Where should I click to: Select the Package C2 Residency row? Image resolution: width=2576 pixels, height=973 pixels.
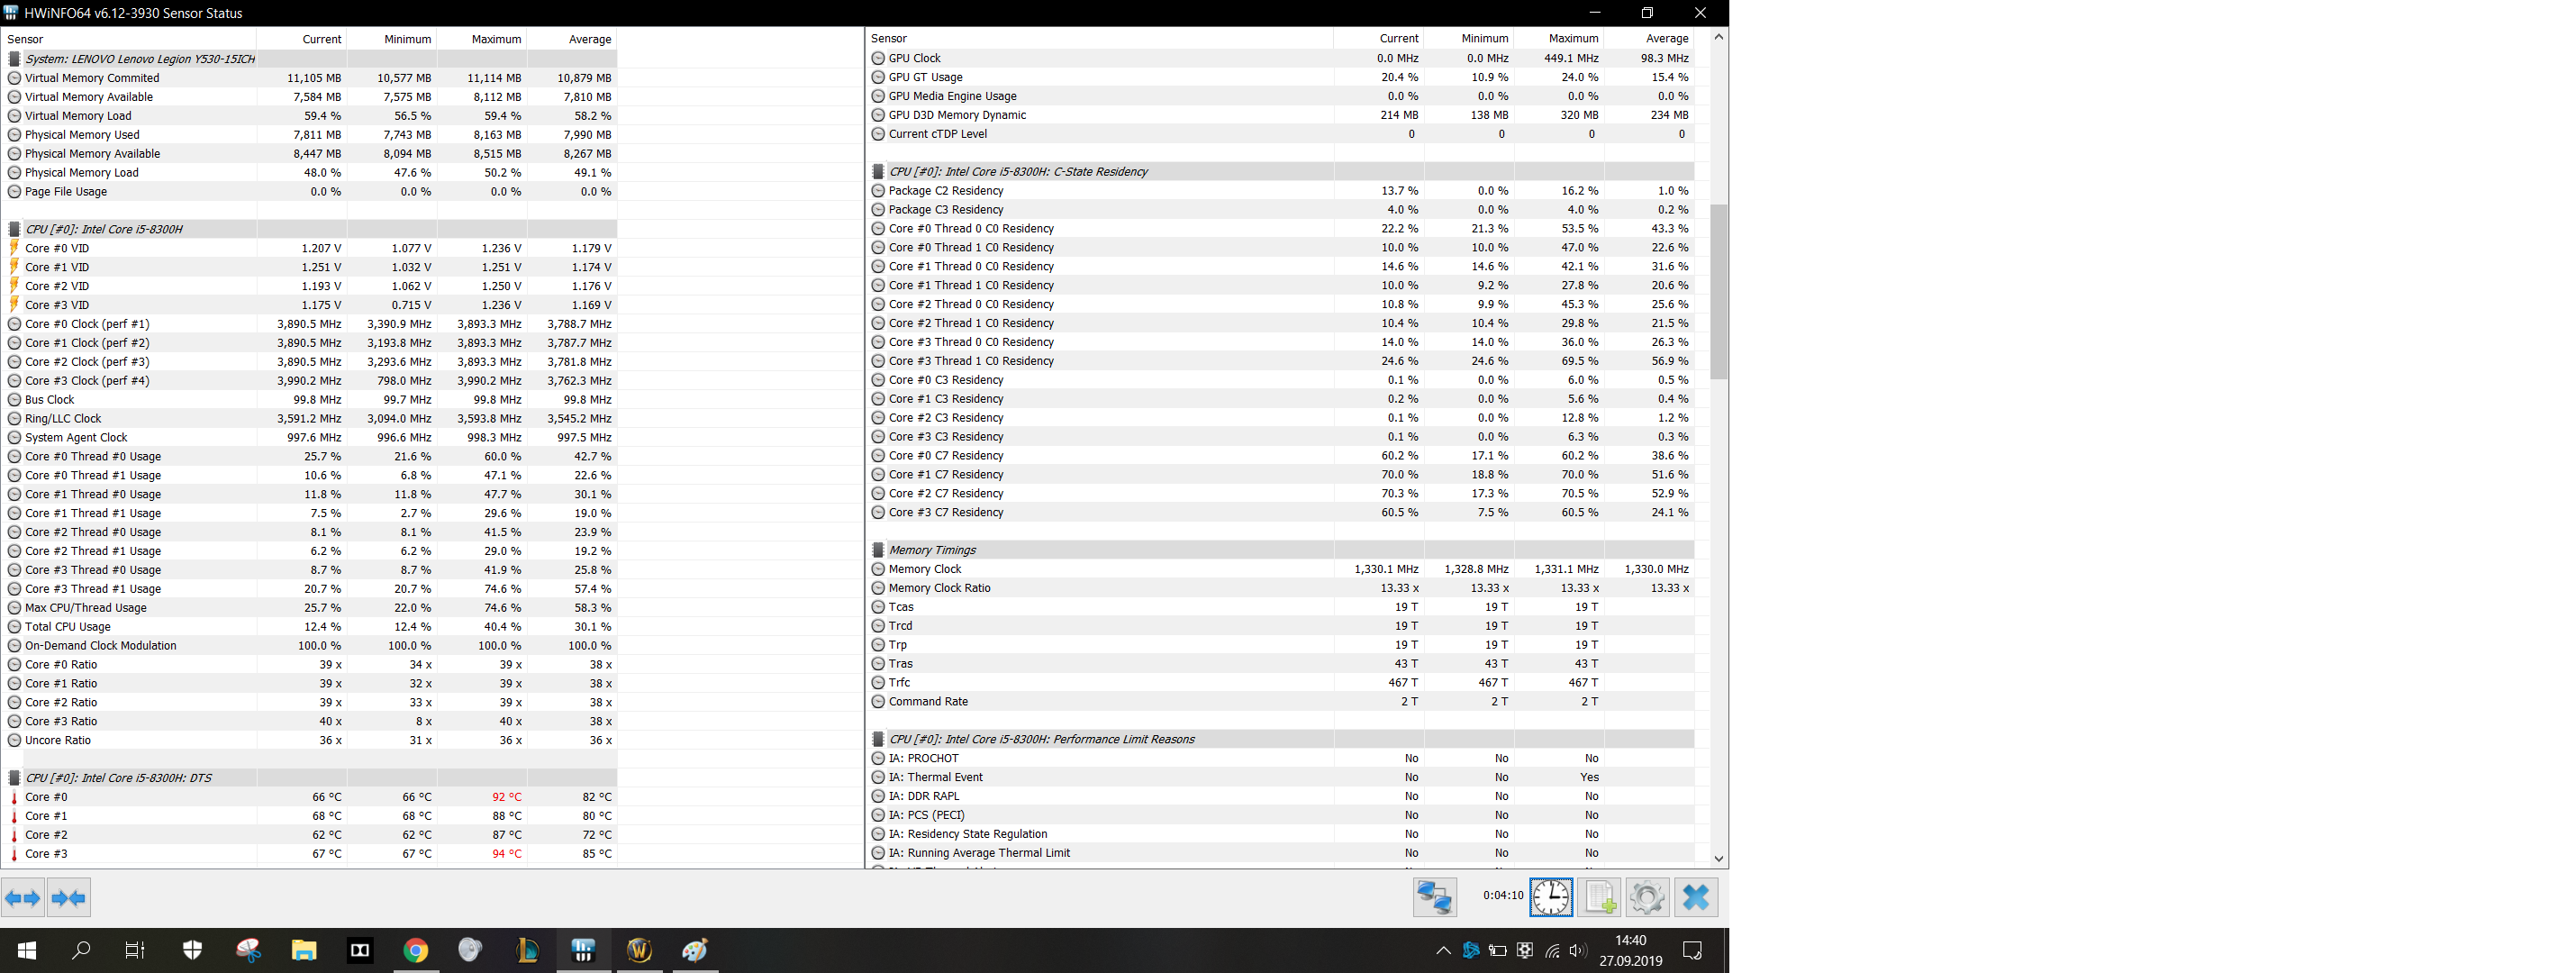click(1281, 191)
